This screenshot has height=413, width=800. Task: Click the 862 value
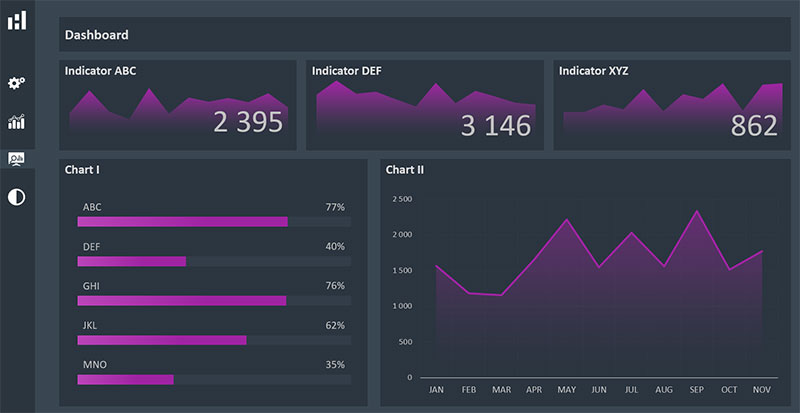pyautogui.click(x=754, y=126)
